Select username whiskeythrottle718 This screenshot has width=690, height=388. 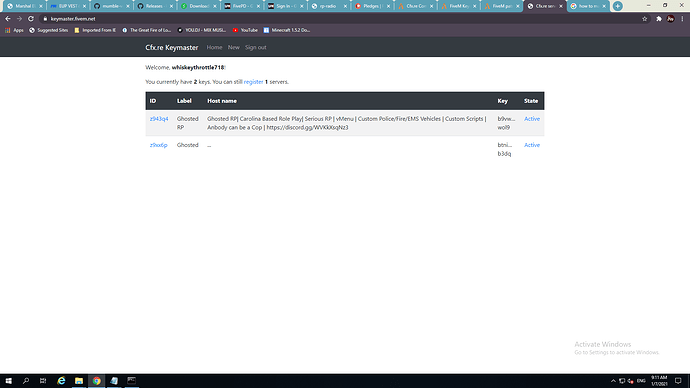click(x=198, y=67)
